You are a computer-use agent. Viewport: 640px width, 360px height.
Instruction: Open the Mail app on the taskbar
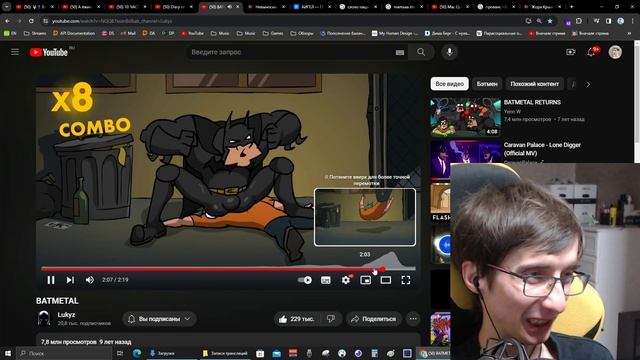click(277, 353)
